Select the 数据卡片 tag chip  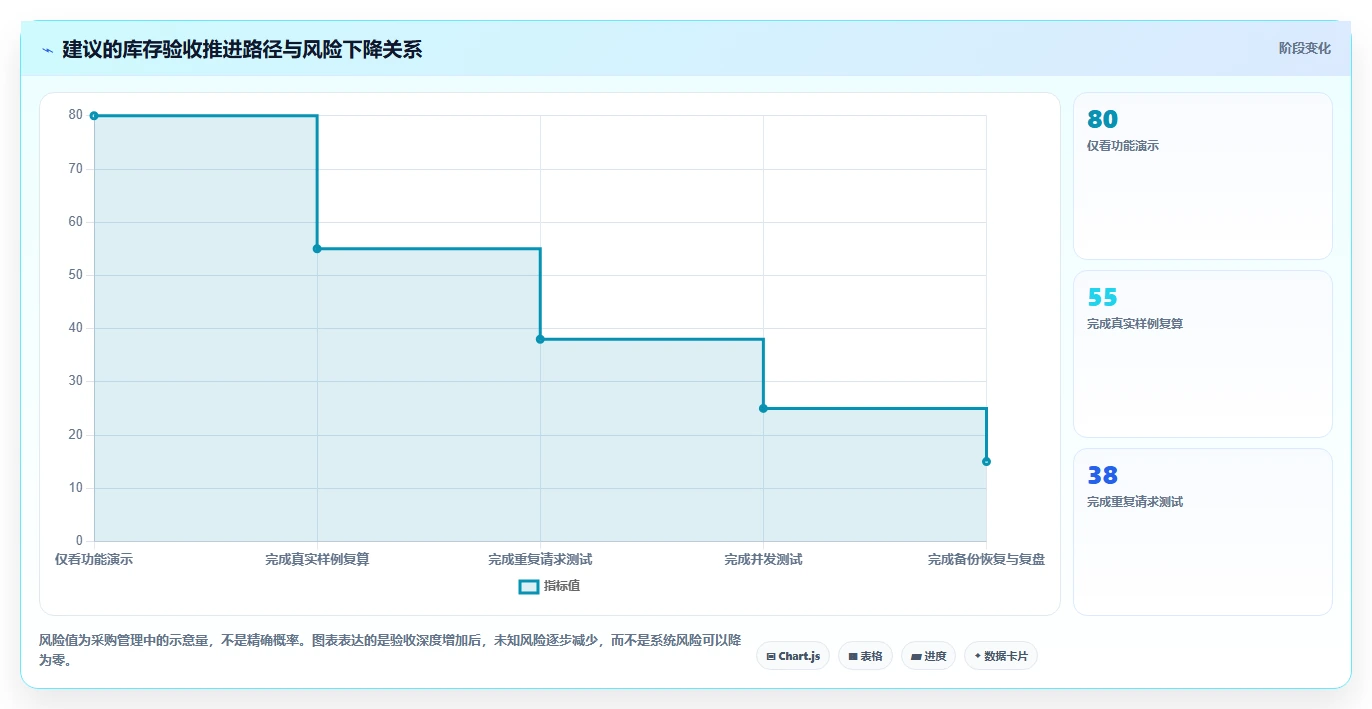pos(1000,656)
